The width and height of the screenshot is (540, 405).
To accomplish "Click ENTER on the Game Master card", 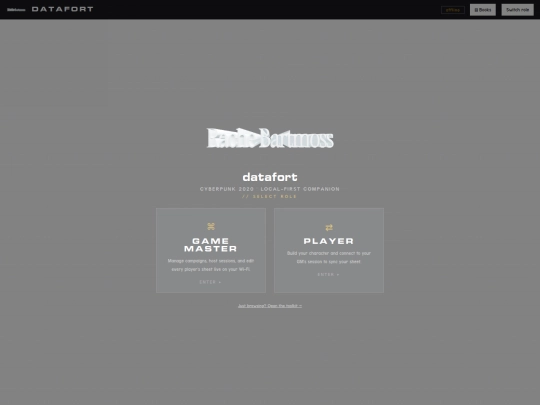I will click(x=210, y=282).
